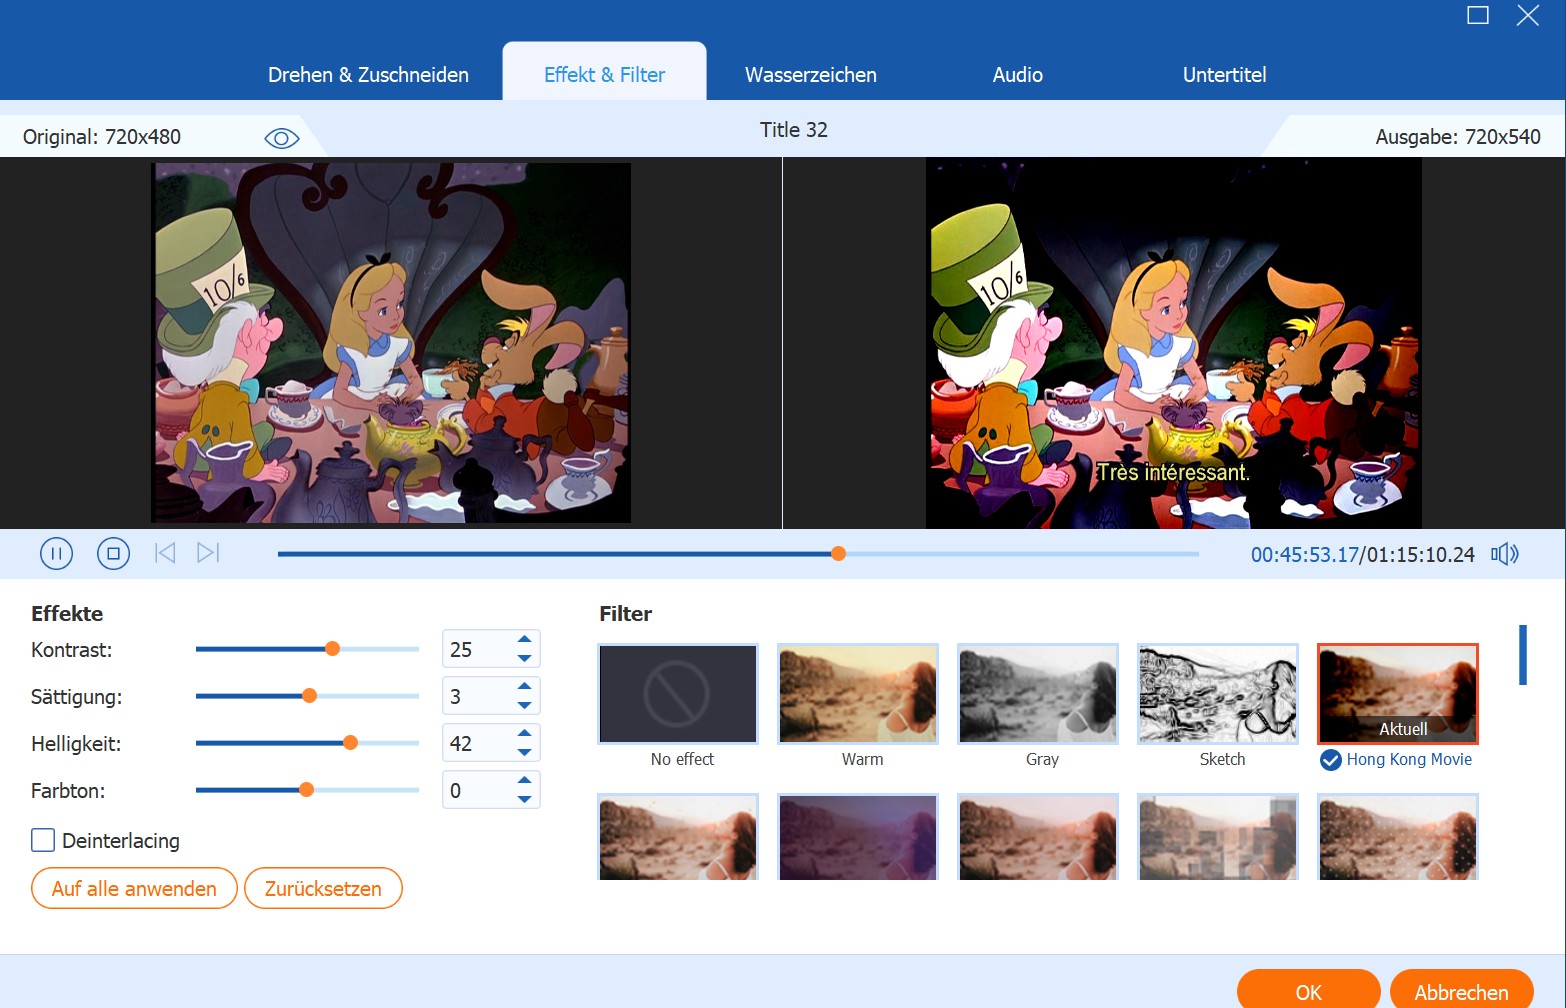Choose first filter thumbnail in second row
This screenshot has height=1008, width=1566.
[x=678, y=837]
